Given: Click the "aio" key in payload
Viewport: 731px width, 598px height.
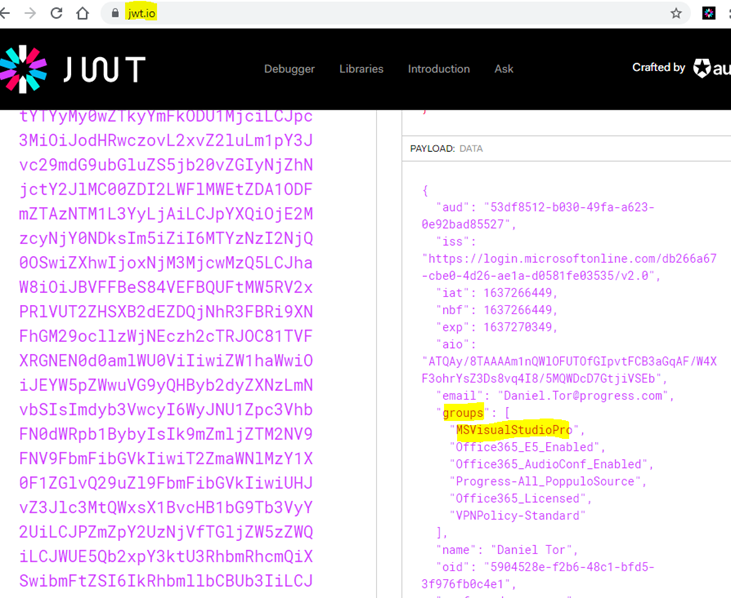Looking at the screenshot, I should click(452, 344).
